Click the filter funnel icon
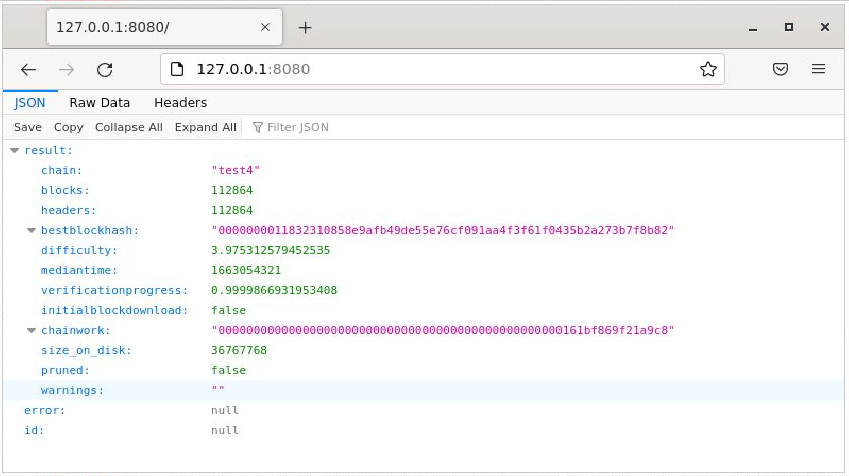Image resolution: width=849 pixels, height=476 pixels. [258, 127]
